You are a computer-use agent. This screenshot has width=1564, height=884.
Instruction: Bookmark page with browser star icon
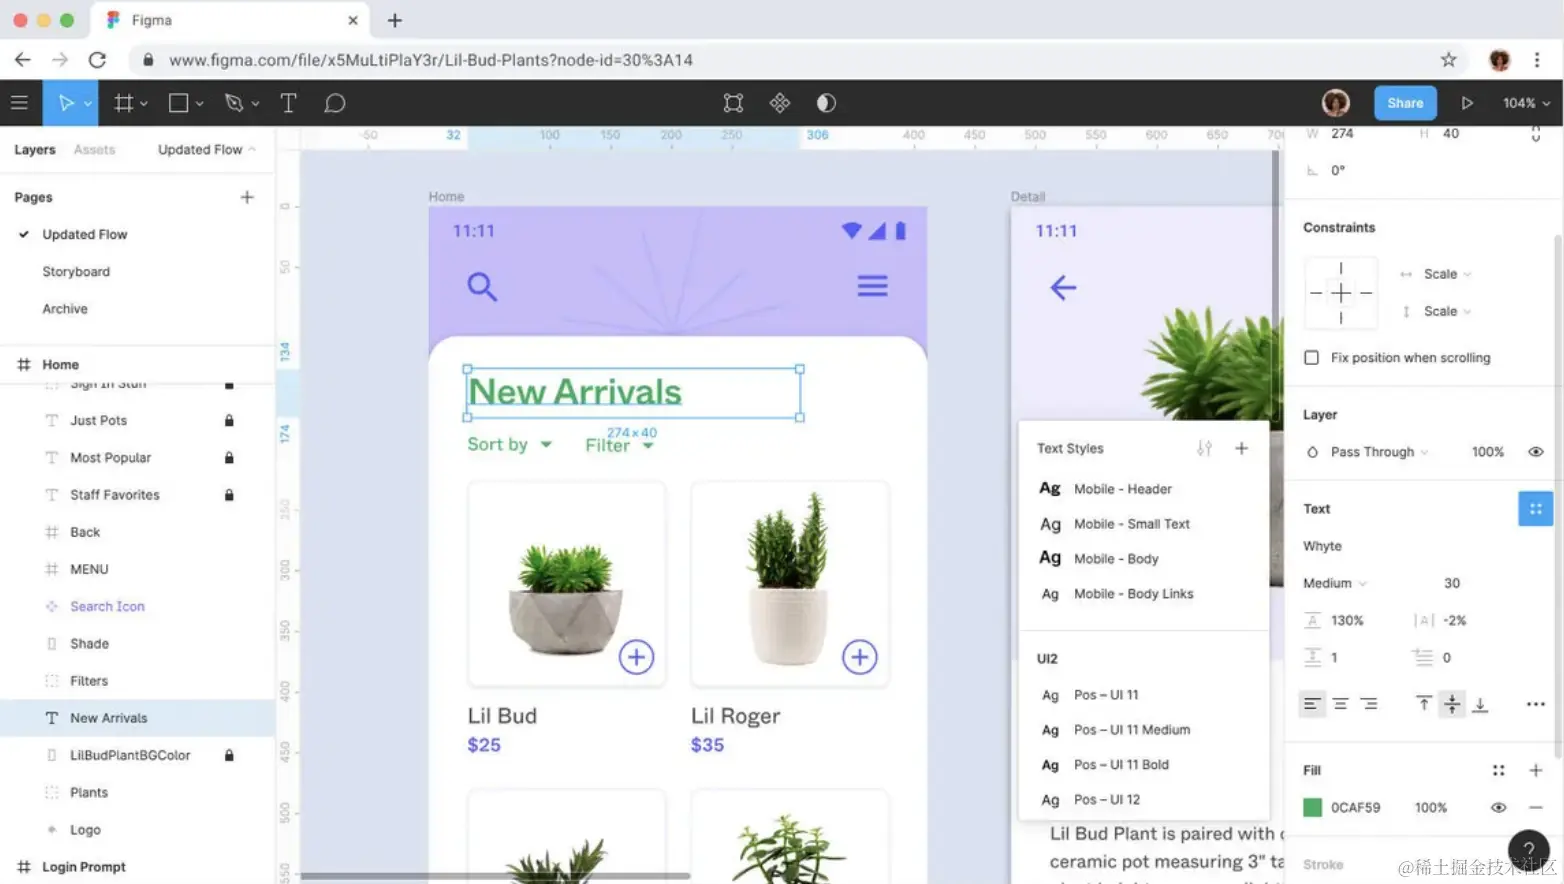pos(1448,60)
